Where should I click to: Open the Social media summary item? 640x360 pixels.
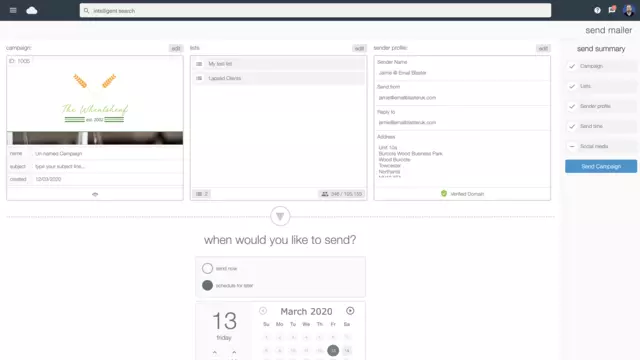tap(601, 146)
